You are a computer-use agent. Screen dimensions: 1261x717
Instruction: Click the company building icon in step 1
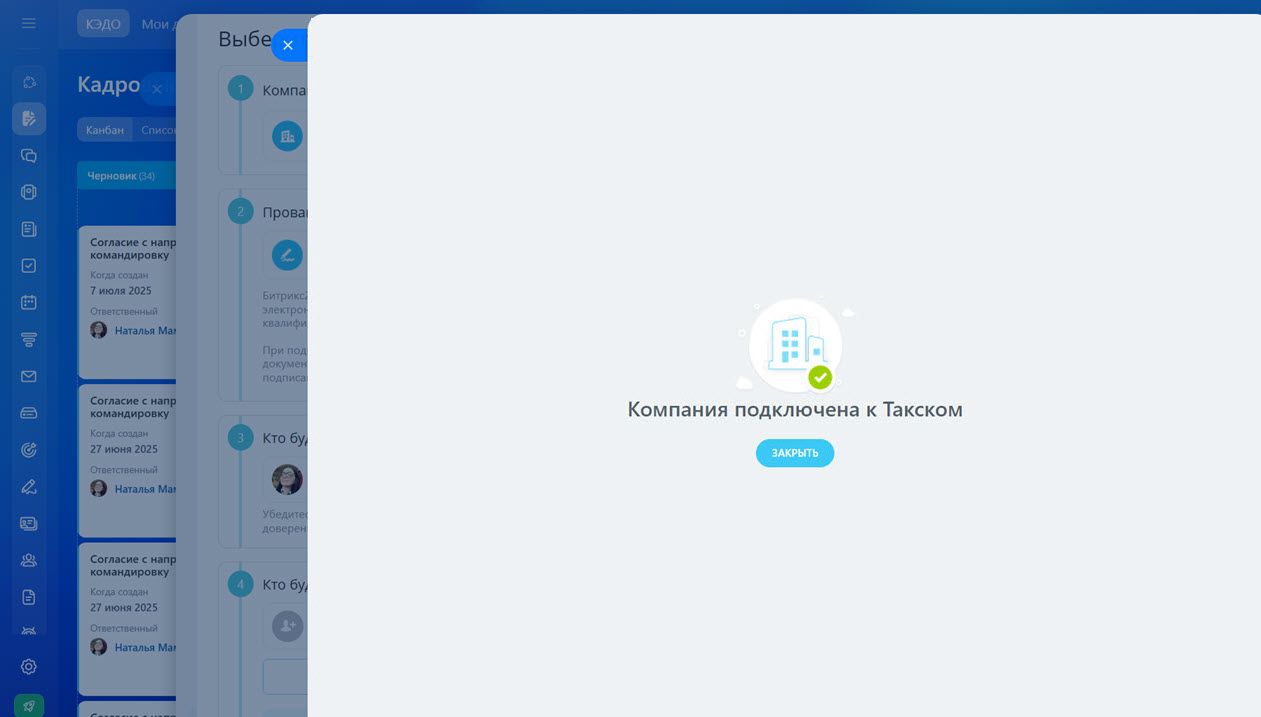click(x=288, y=136)
